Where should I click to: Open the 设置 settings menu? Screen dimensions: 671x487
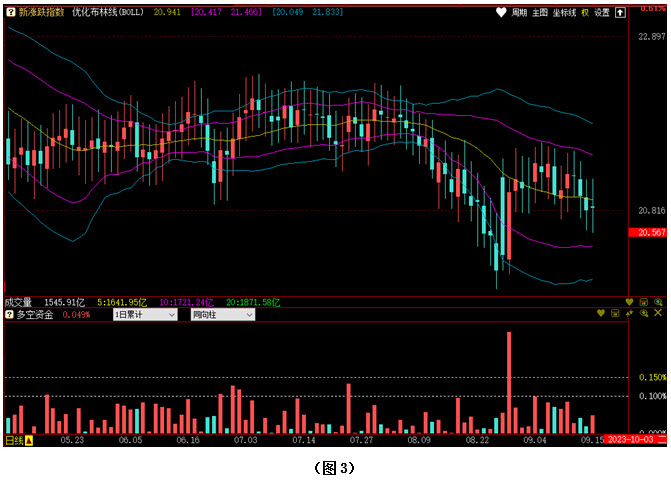[x=602, y=12]
